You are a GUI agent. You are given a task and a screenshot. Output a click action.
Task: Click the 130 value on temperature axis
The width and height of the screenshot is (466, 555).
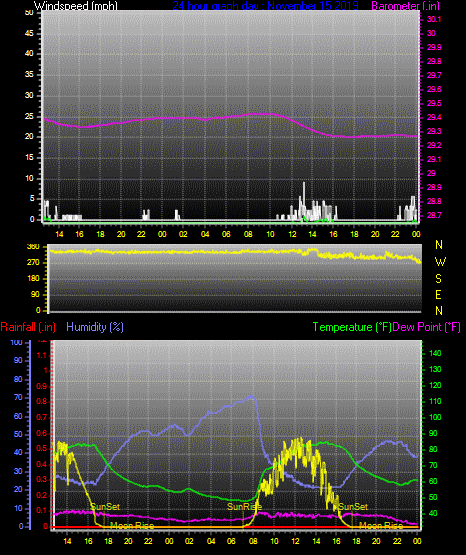[x=435, y=369]
